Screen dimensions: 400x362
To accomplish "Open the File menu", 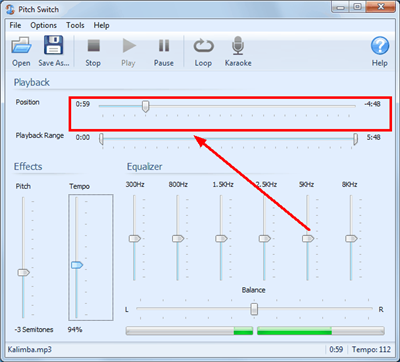I will [x=15, y=25].
